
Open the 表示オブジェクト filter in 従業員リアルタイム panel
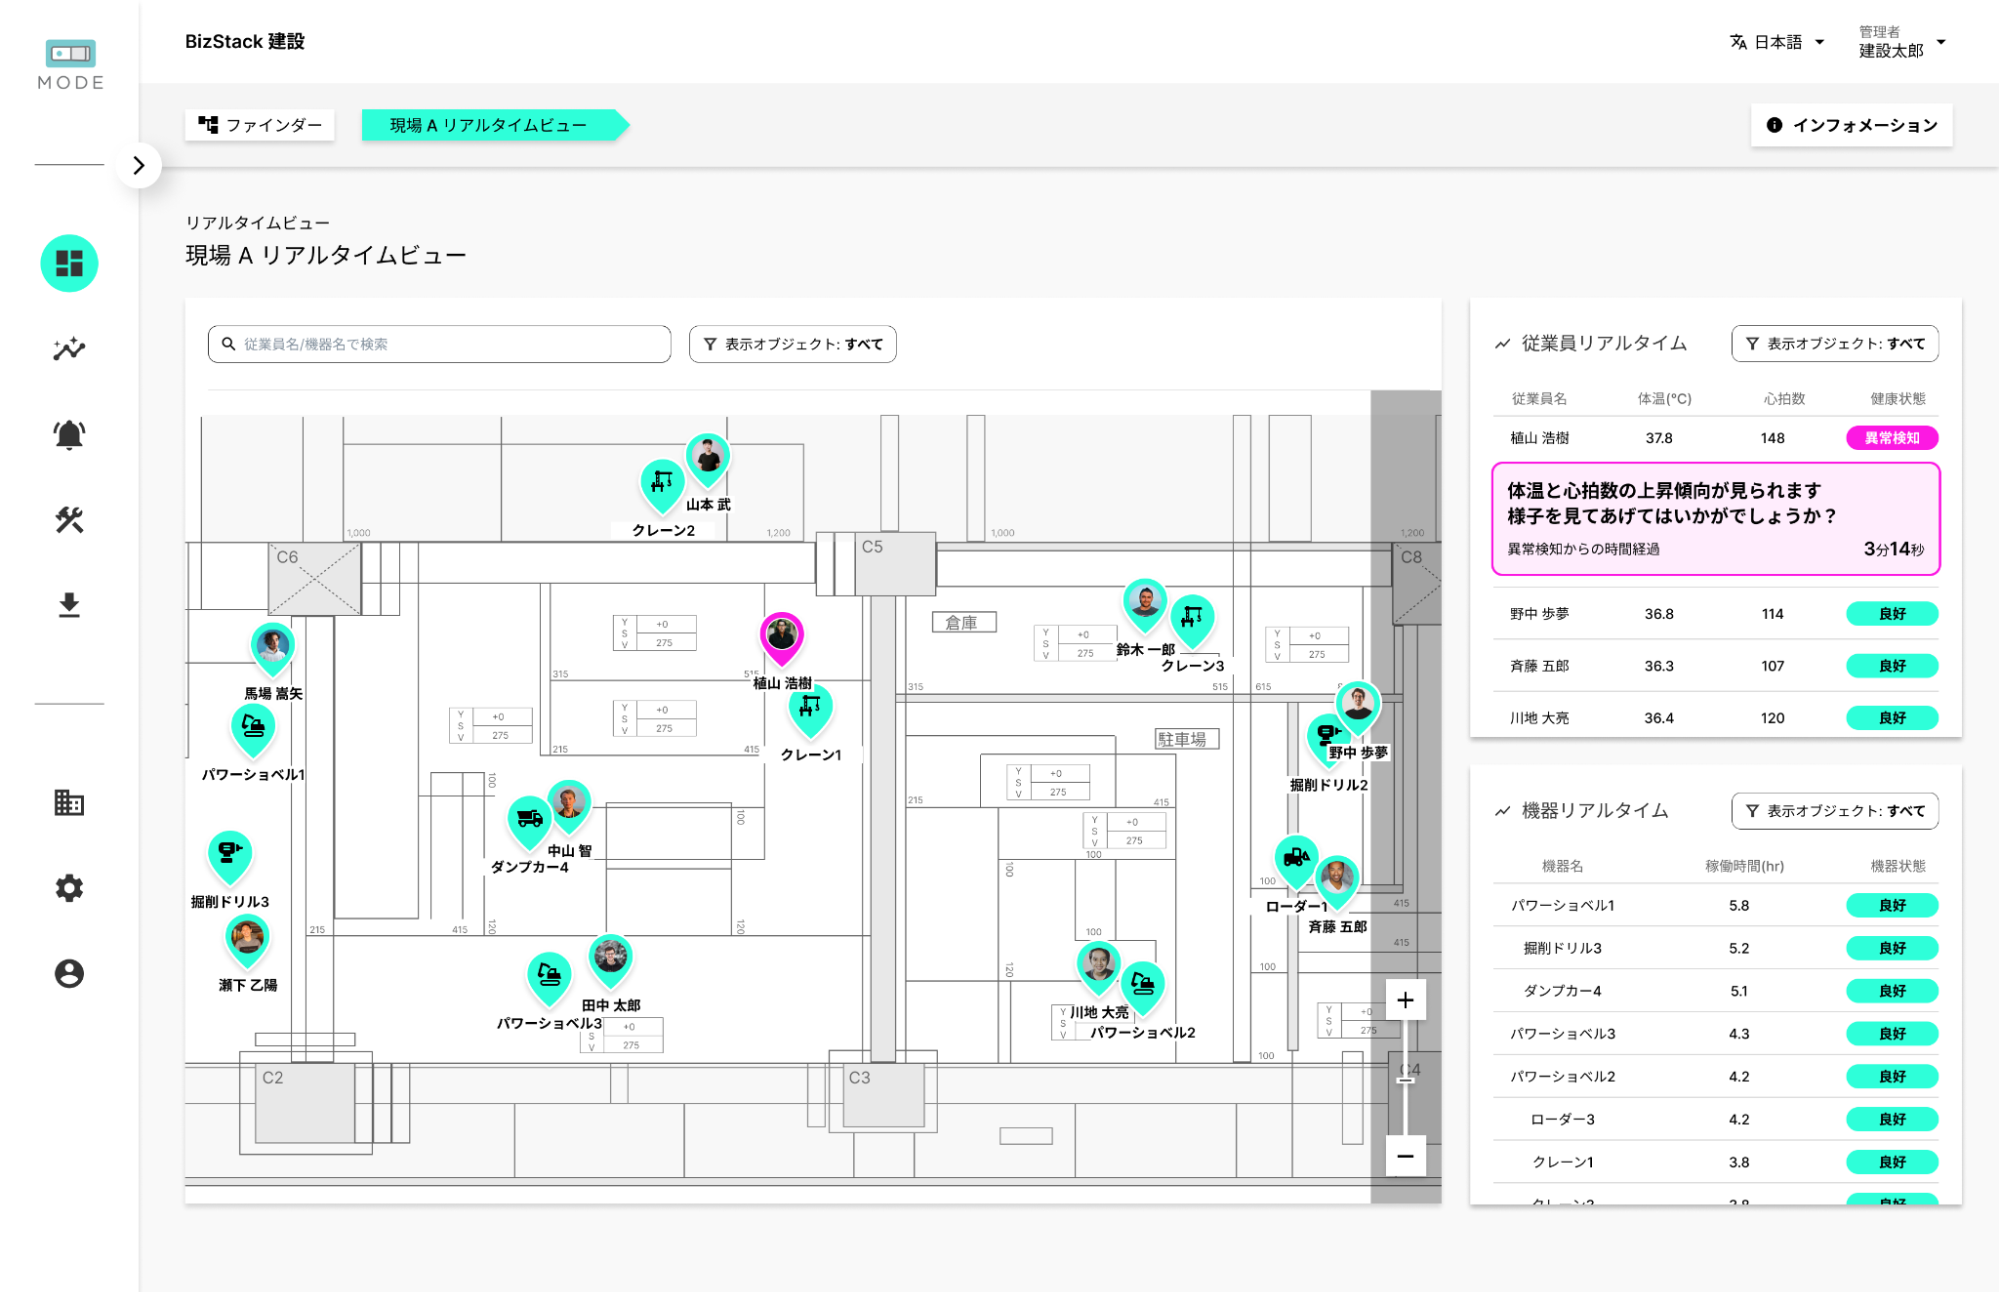1834,343
